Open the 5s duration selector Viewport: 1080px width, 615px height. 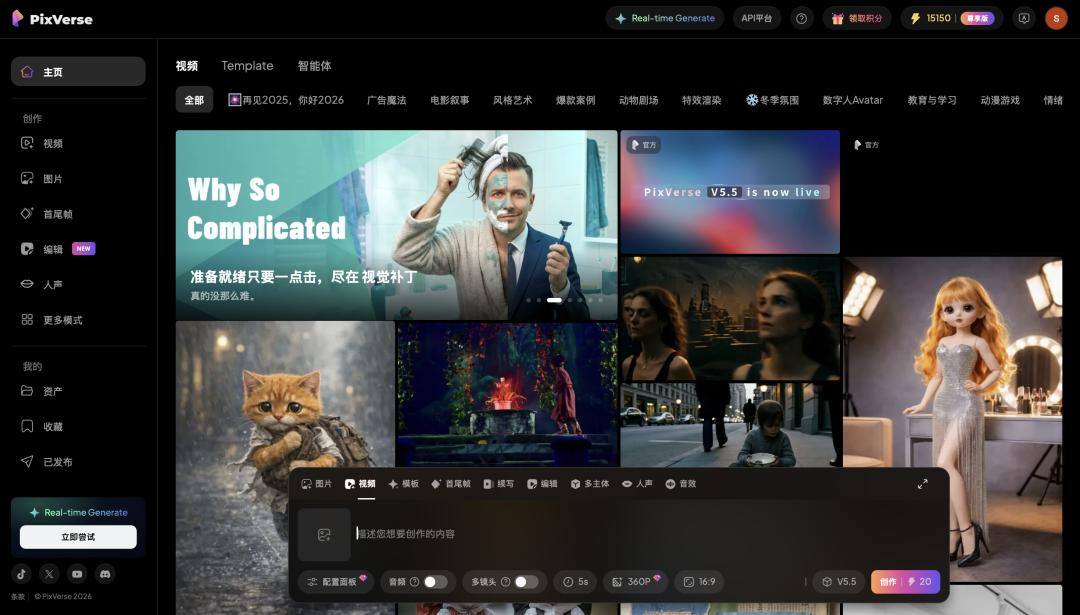575,581
